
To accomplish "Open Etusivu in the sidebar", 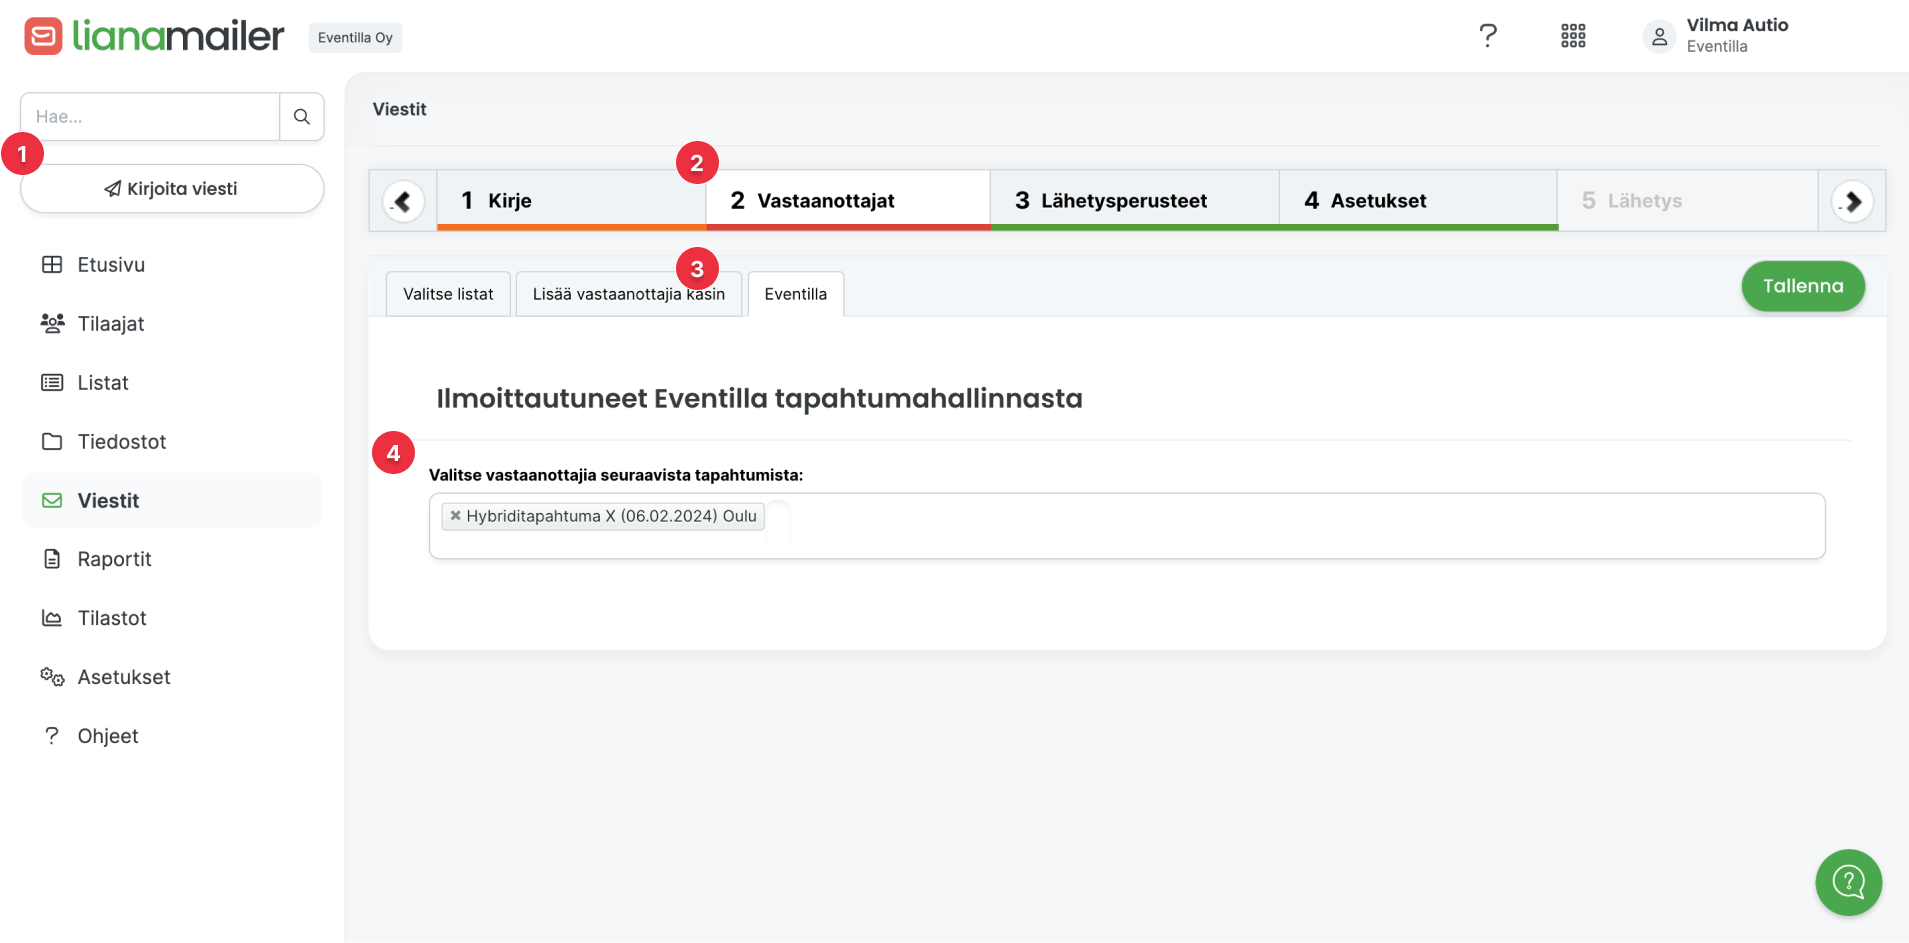I will tap(172, 265).
